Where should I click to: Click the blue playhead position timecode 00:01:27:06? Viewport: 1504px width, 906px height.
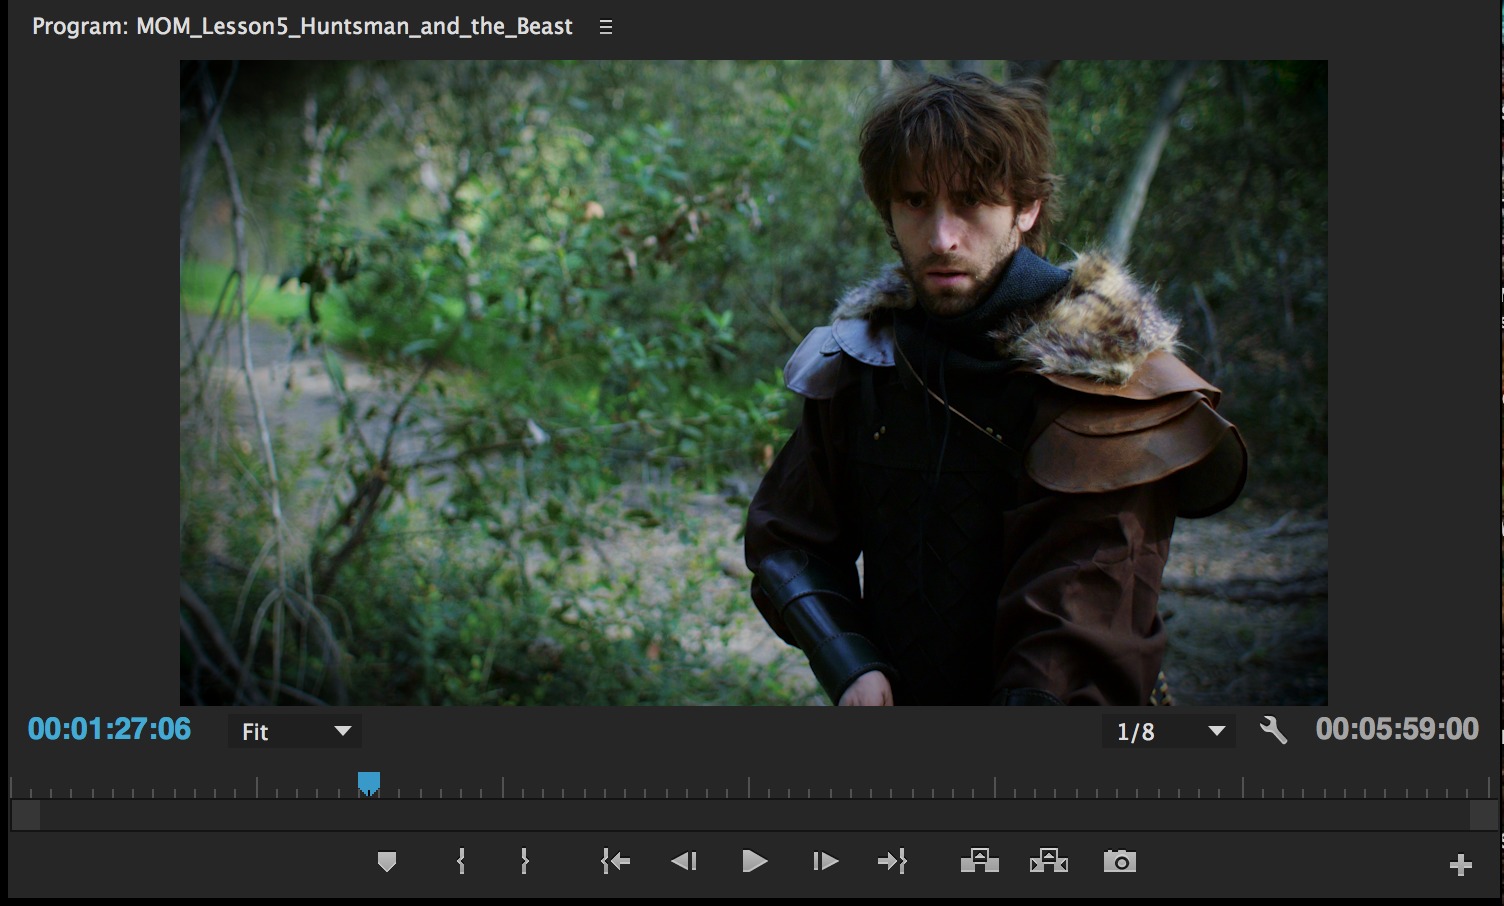pos(110,729)
